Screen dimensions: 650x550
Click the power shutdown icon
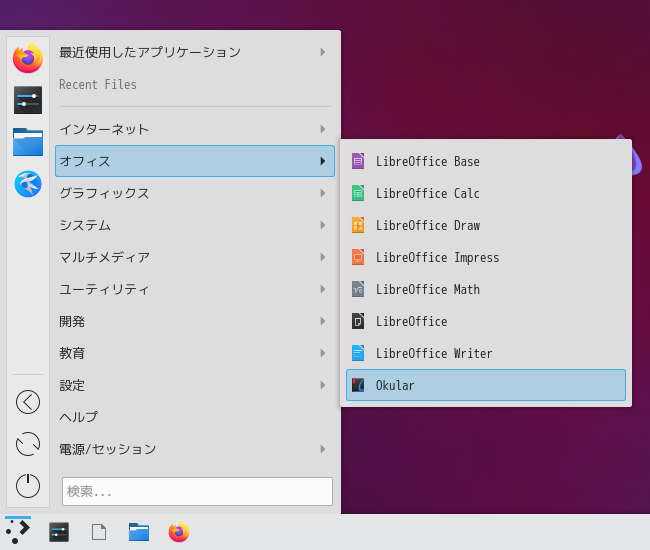28,485
